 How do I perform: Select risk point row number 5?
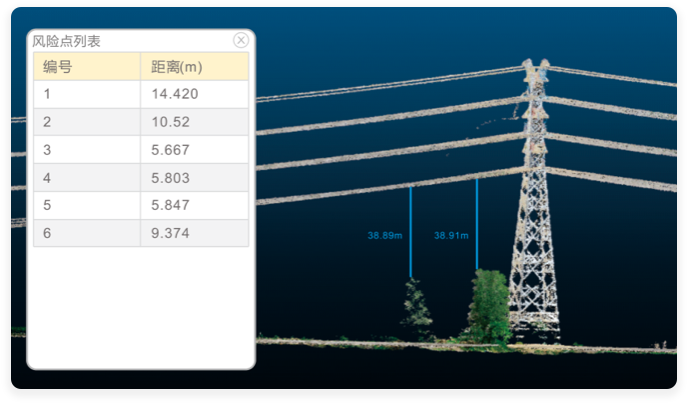click(47, 205)
